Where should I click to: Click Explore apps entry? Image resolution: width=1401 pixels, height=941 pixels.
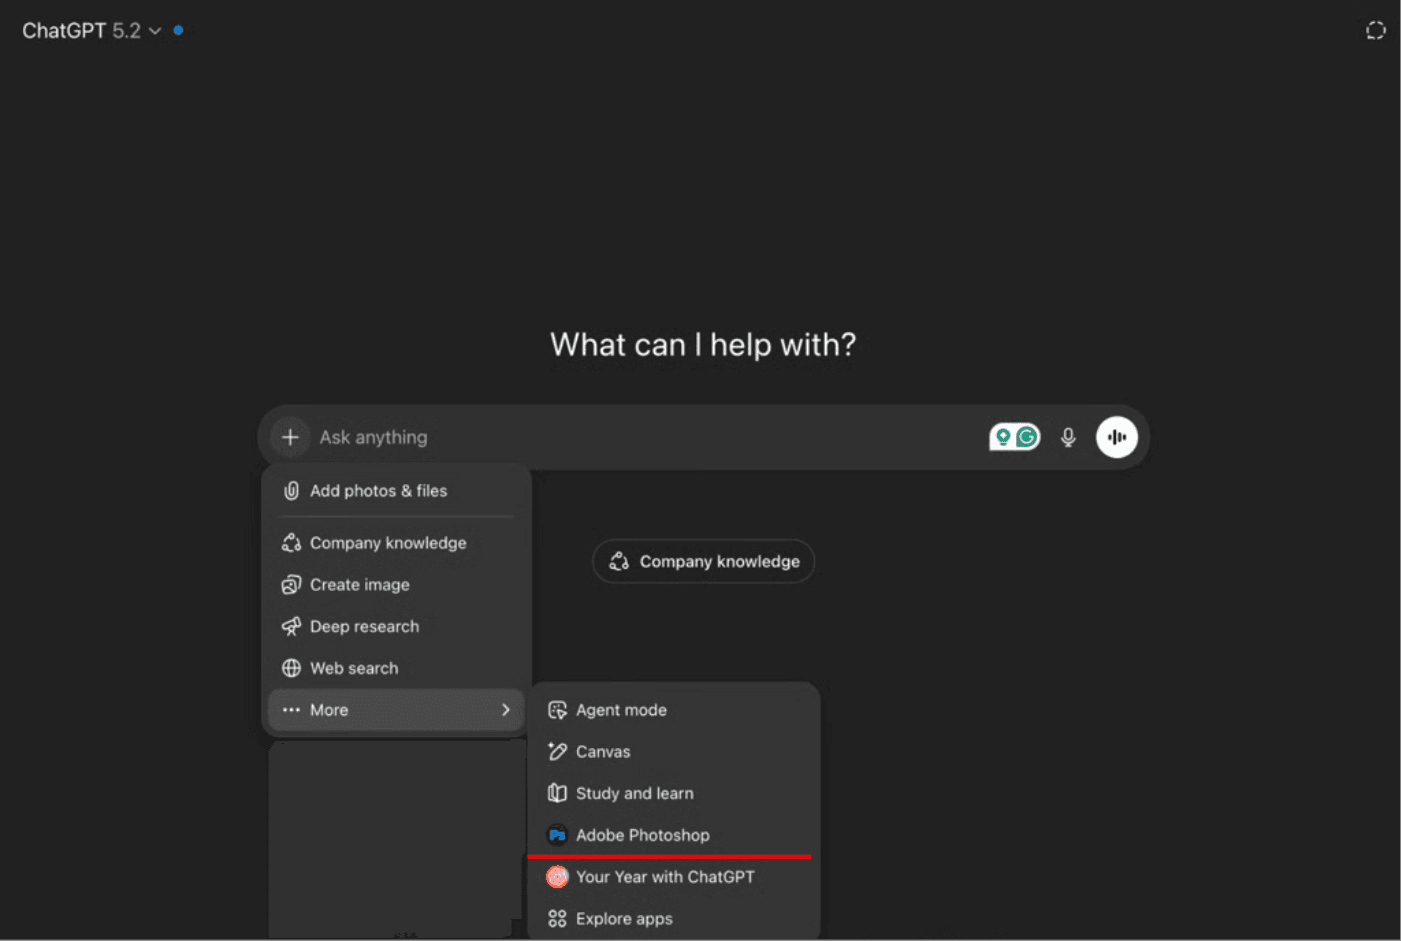674,919
